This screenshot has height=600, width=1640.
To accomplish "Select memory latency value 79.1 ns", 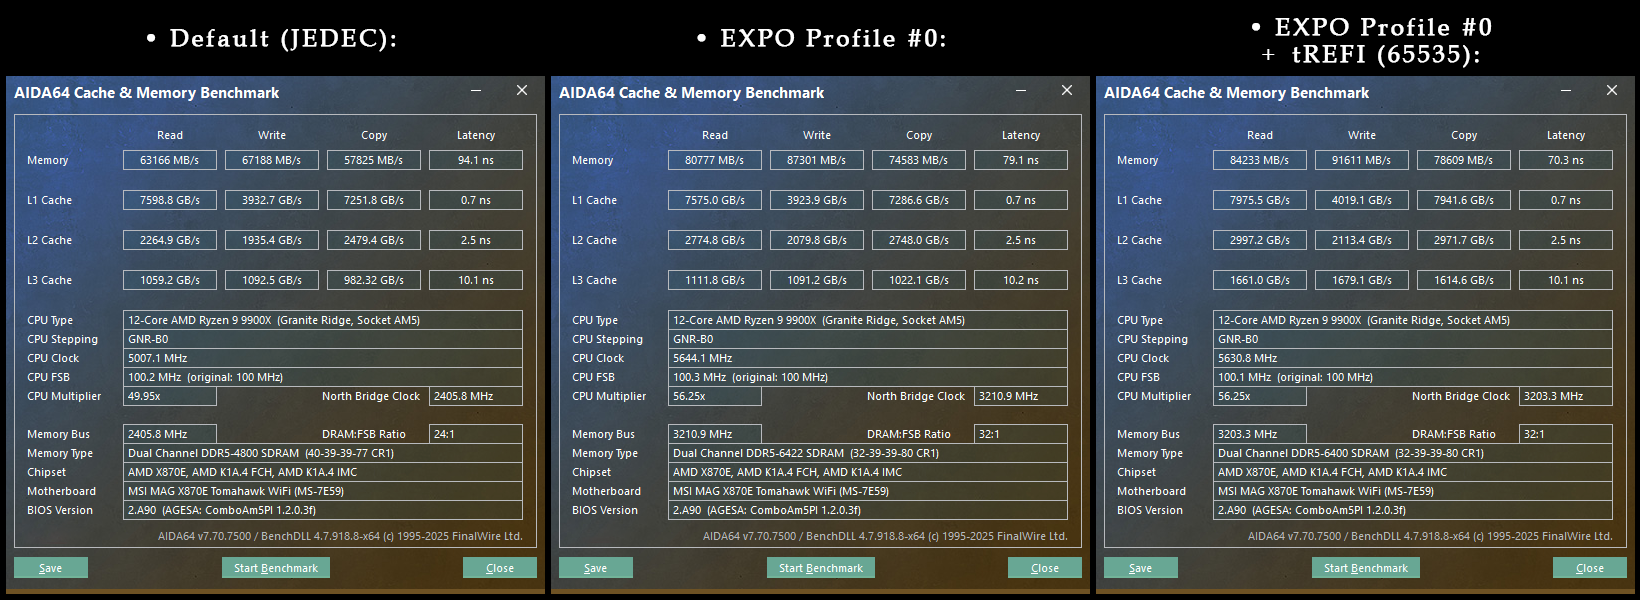I will [x=1021, y=160].
